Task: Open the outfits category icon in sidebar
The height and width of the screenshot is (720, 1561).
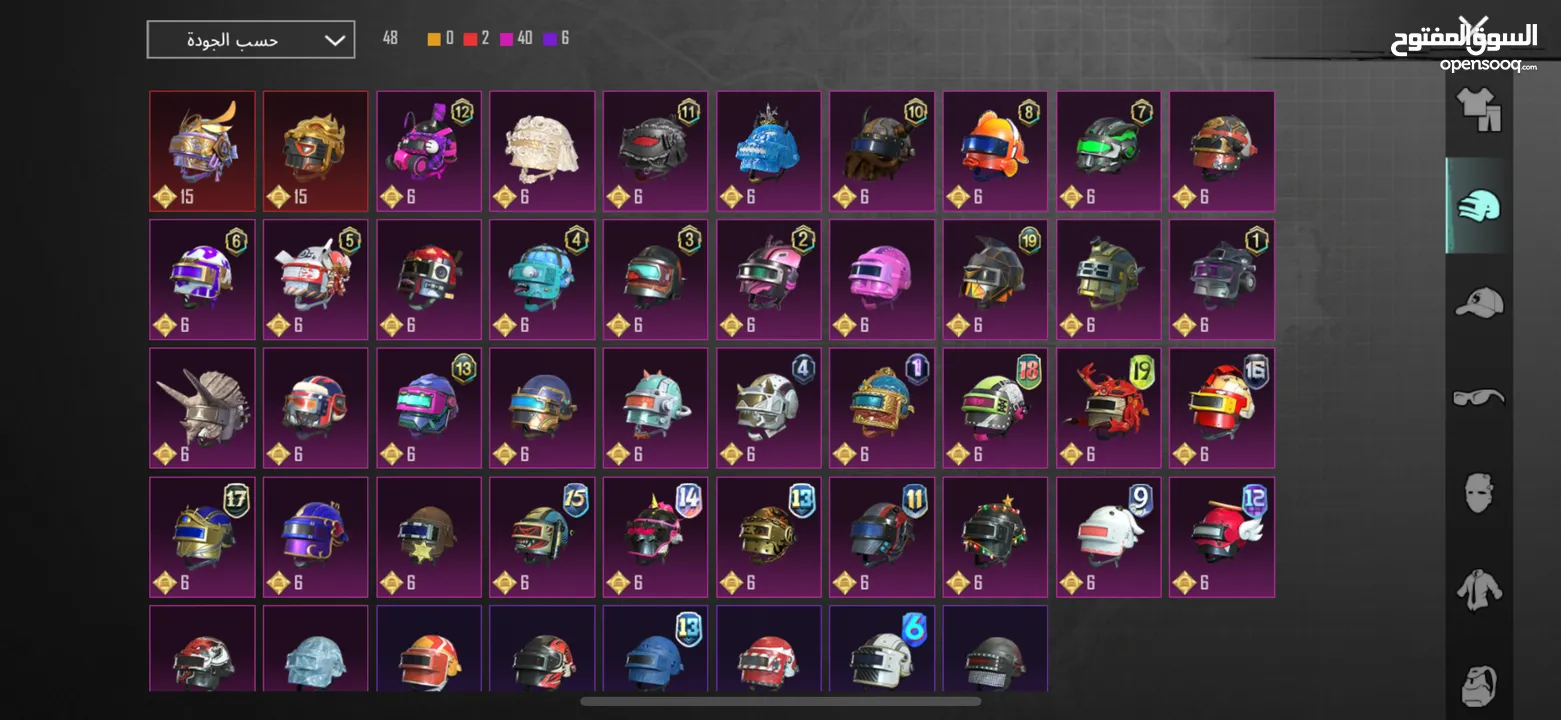Action: tap(1478, 110)
